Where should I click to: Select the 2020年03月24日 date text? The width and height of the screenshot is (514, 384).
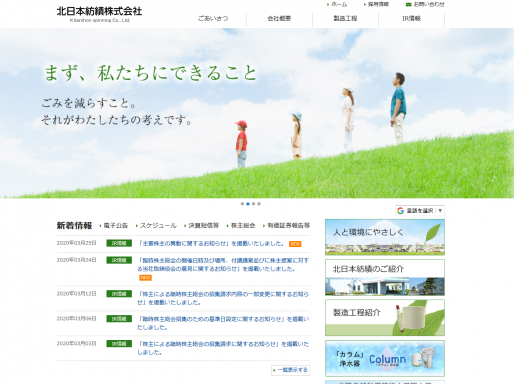tap(76, 260)
